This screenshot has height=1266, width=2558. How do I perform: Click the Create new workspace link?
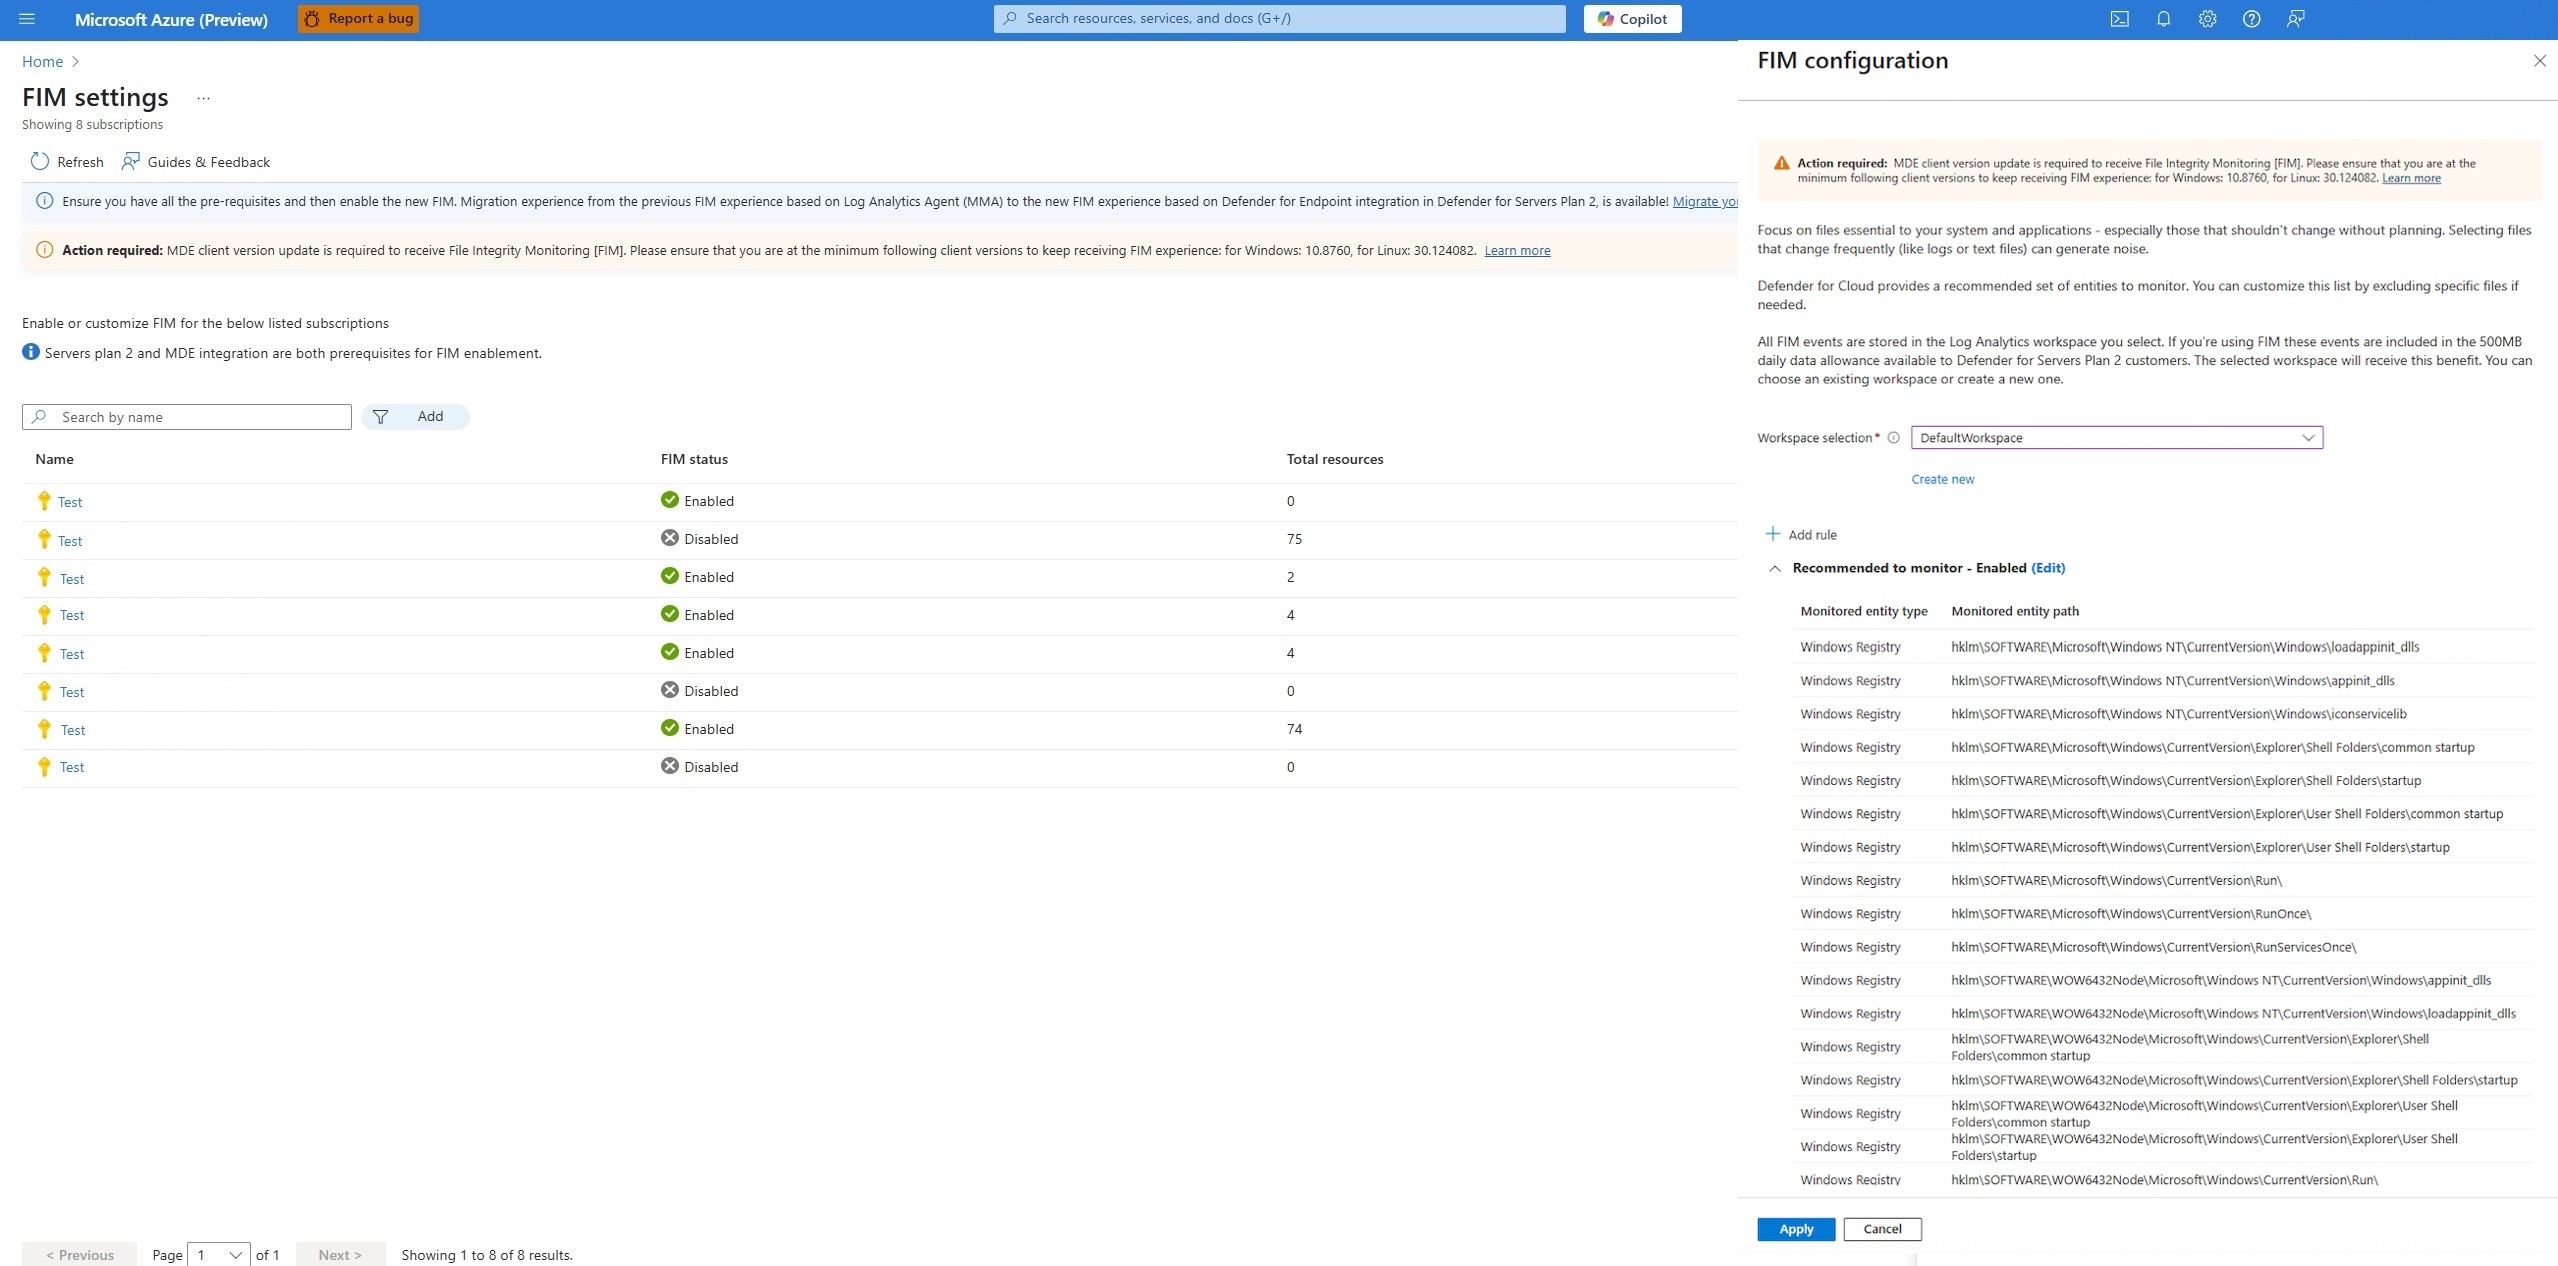(x=1942, y=479)
